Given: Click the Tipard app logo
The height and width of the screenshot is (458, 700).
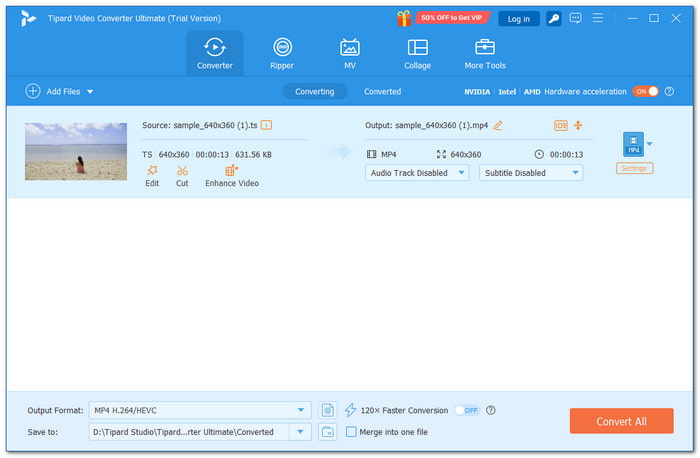Looking at the screenshot, I should click(28, 18).
